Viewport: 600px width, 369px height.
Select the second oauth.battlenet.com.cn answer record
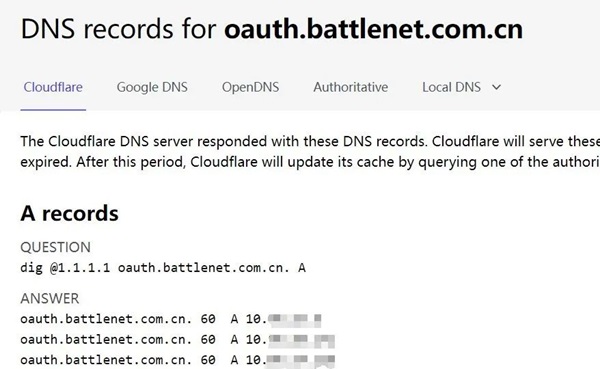tap(178, 340)
